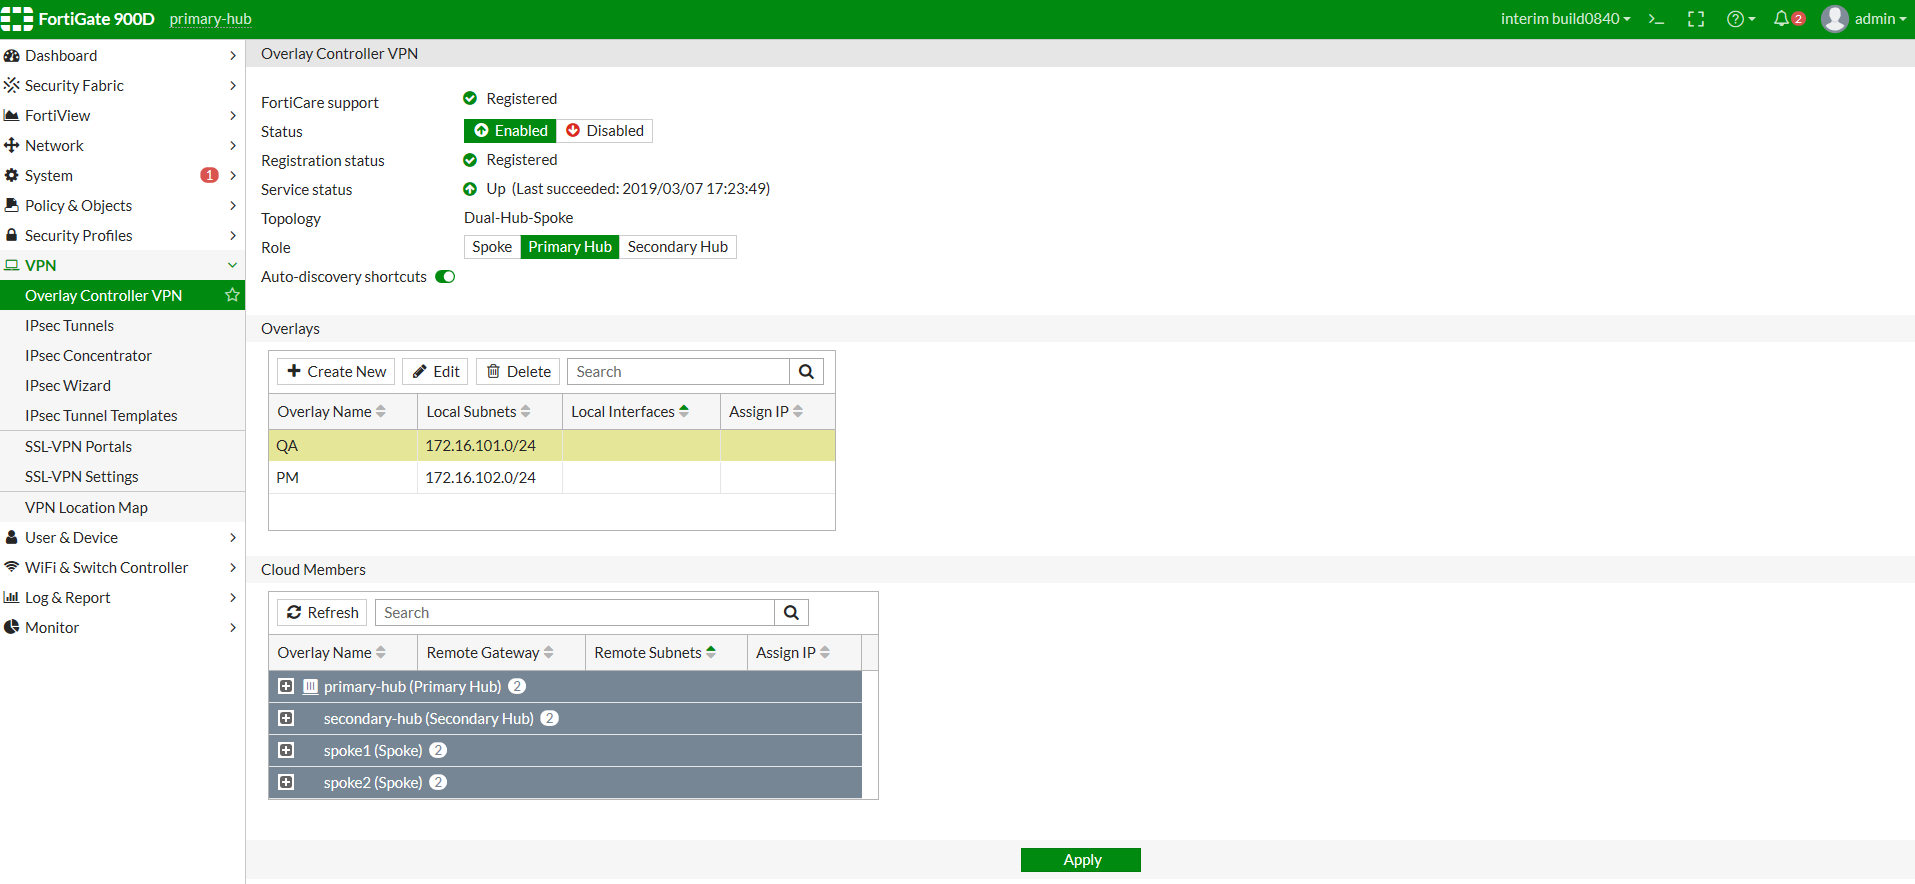Click search magnifier in Overlays table
Screen dimensions: 1915x884
806,372
